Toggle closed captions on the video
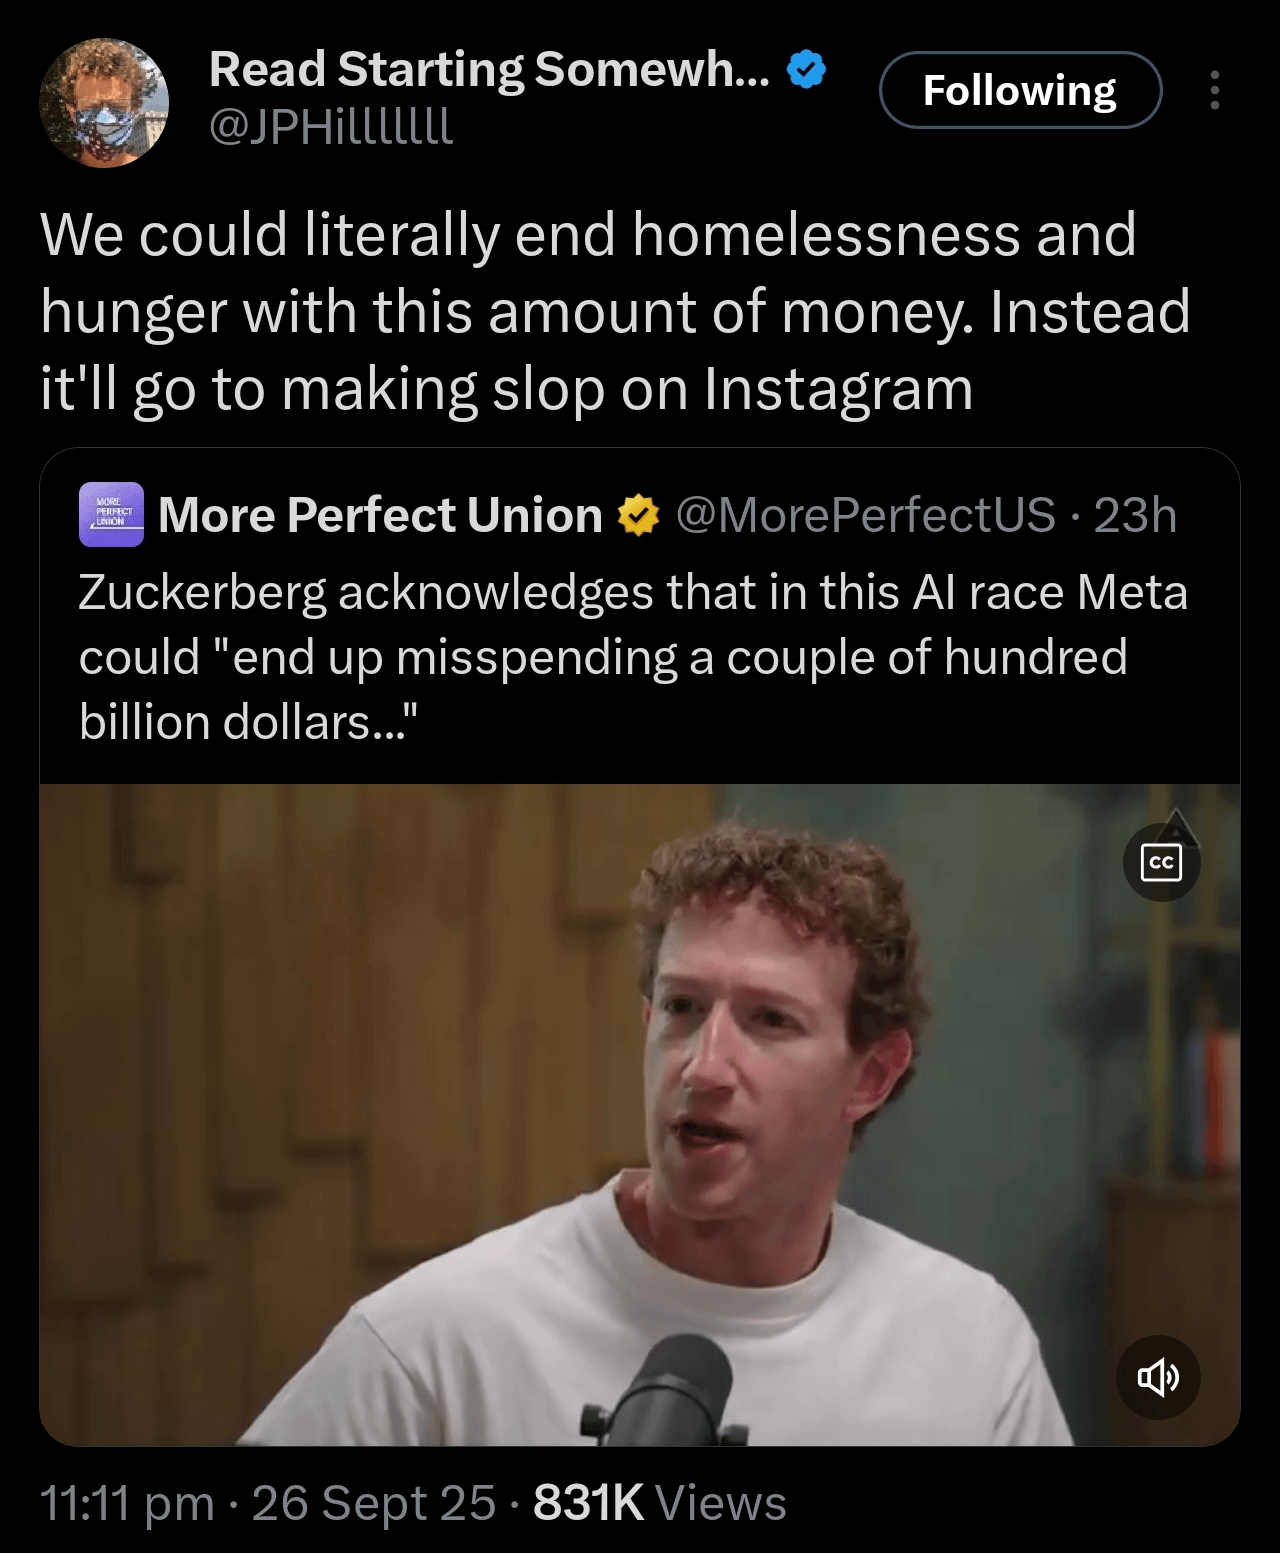This screenshot has height=1553, width=1280. click(x=1161, y=862)
